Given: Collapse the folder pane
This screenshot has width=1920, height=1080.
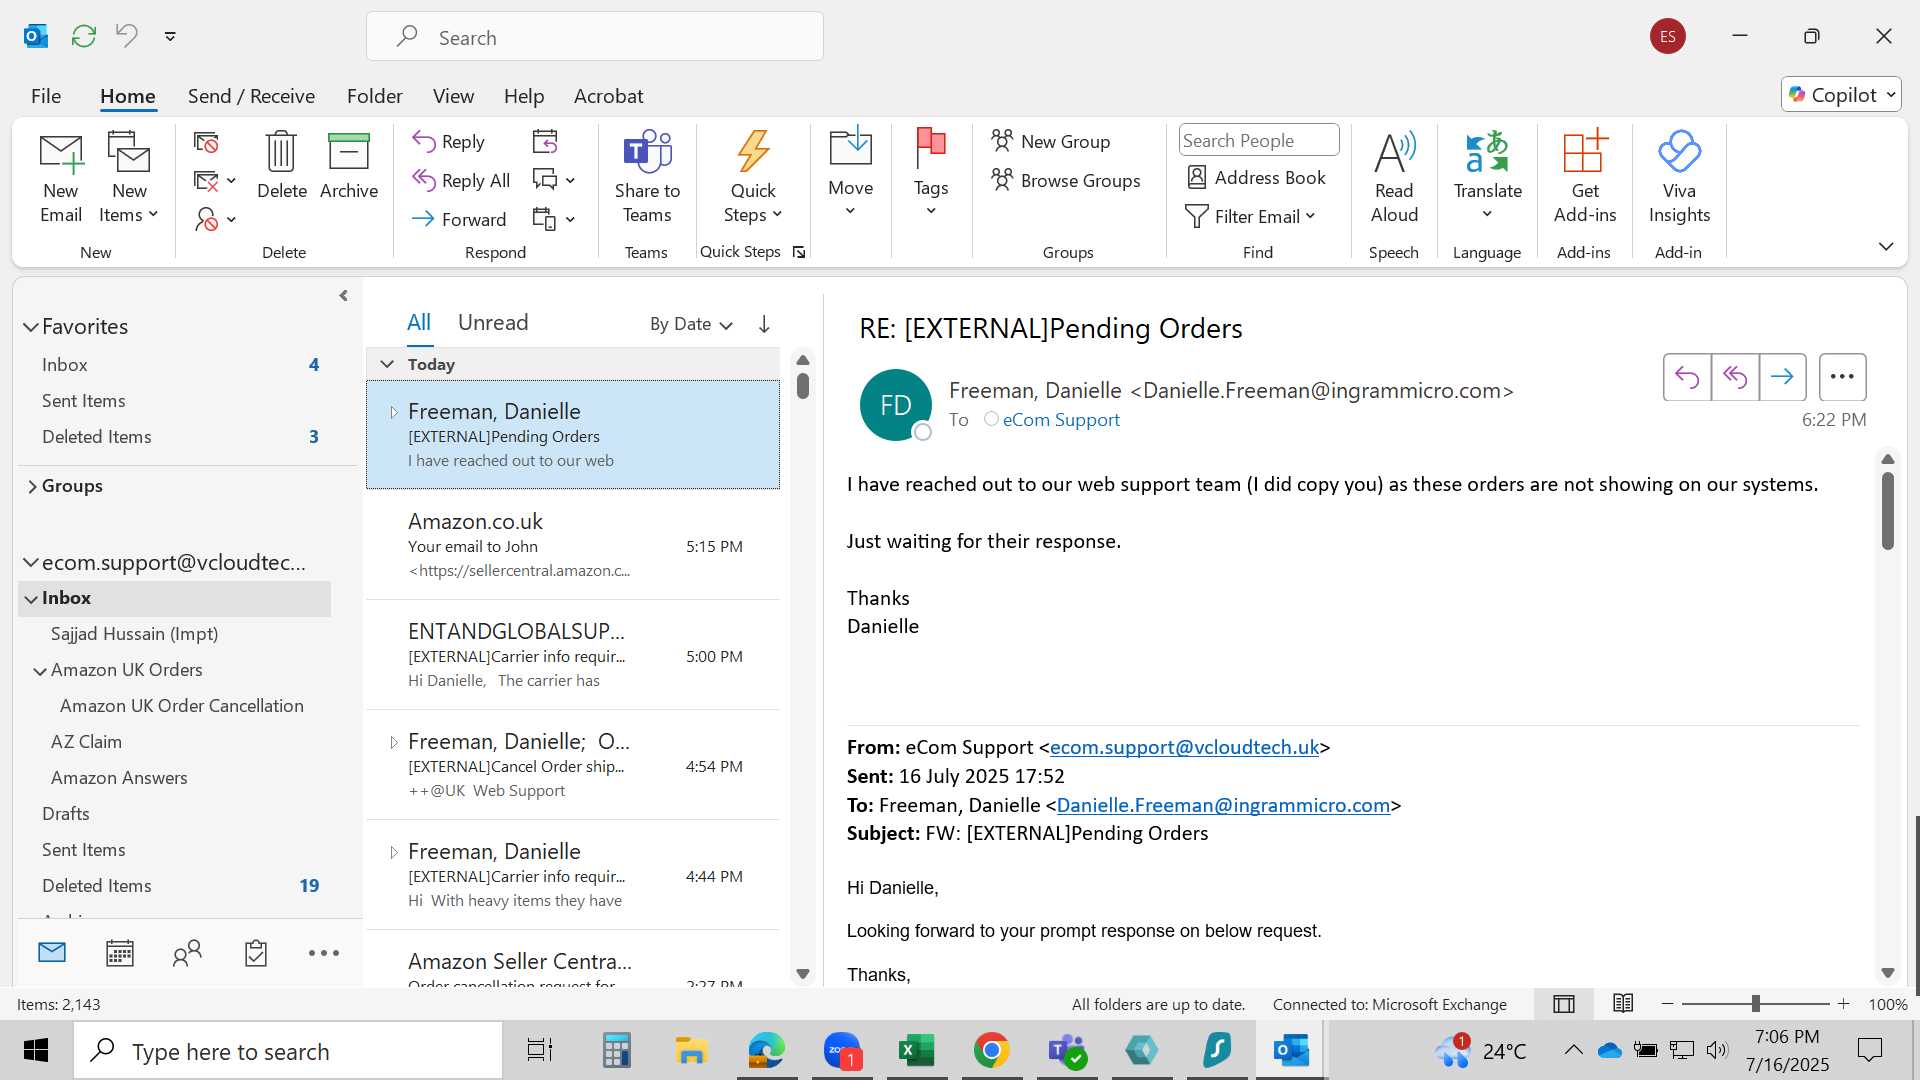Looking at the screenshot, I should (343, 296).
